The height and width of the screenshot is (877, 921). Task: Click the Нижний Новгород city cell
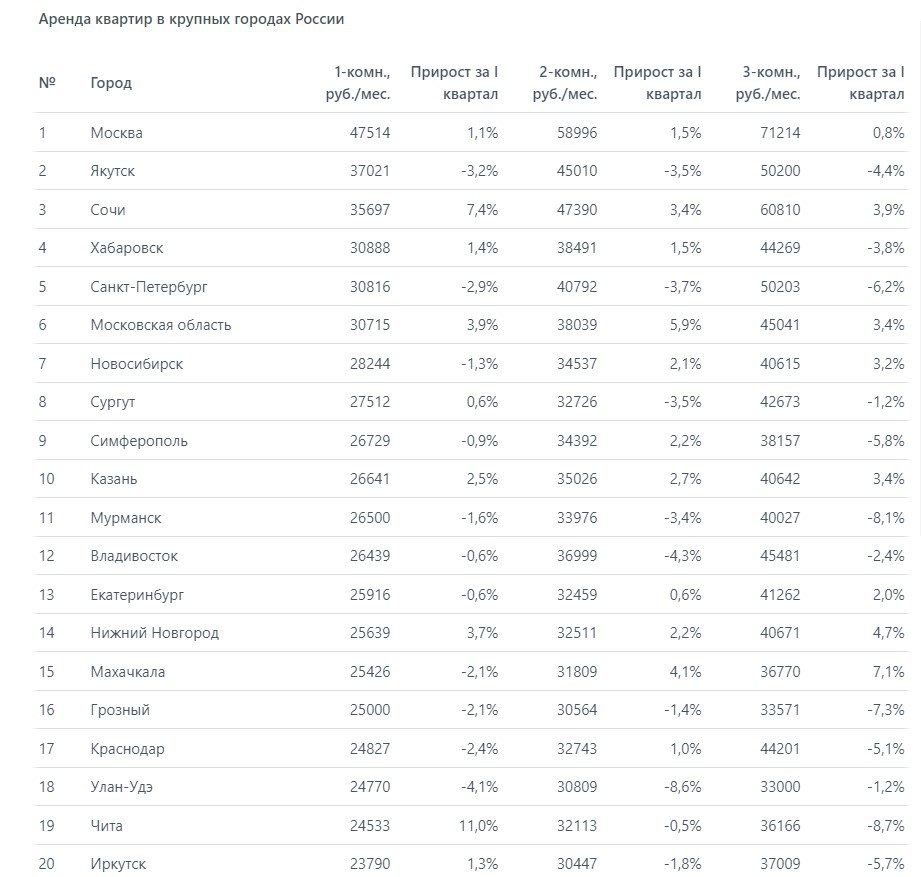[x=154, y=633]
